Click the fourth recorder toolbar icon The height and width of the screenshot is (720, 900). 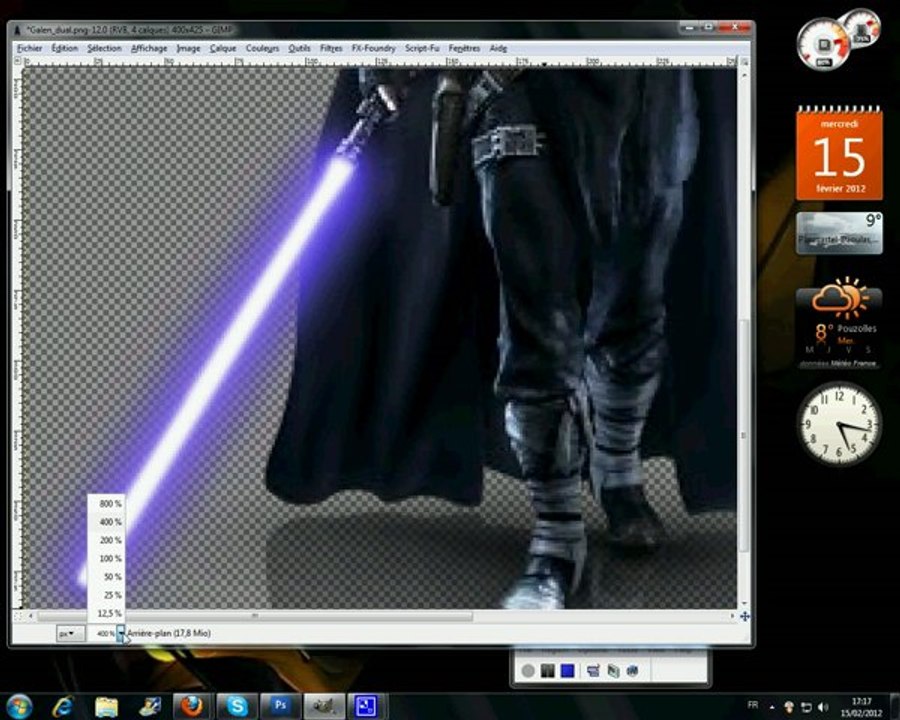point(593,671)
